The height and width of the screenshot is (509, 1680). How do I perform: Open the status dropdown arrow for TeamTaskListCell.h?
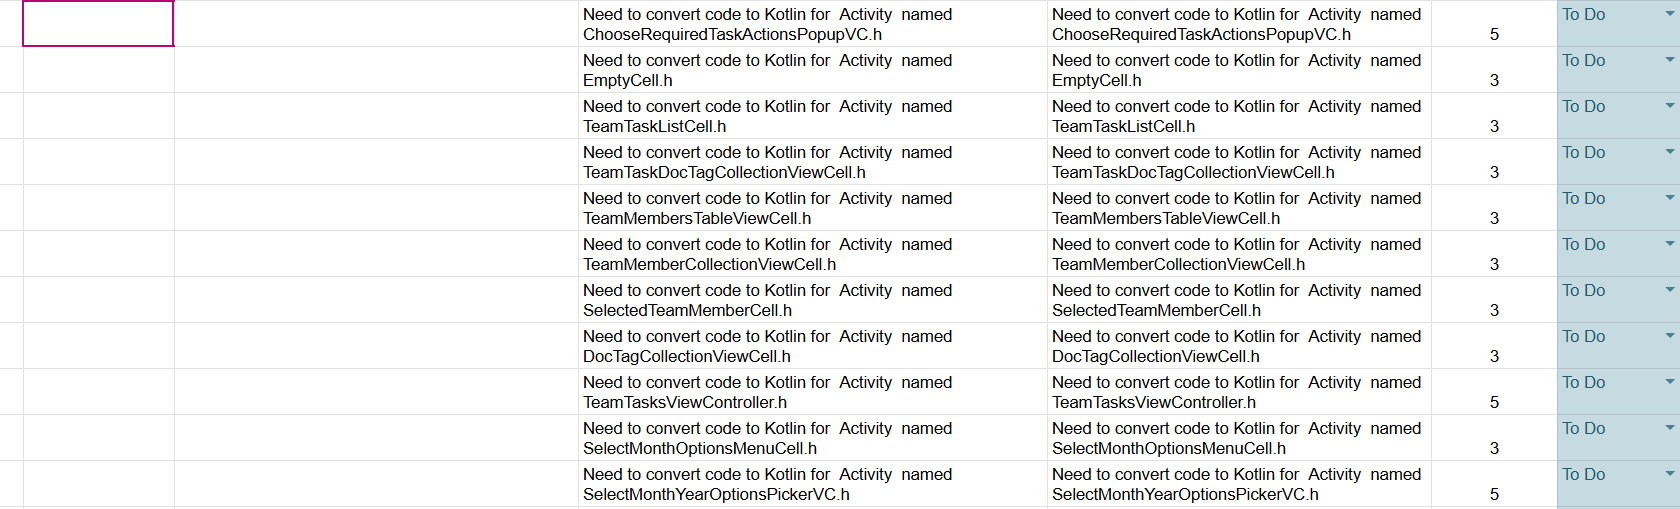coord(1669,106)
